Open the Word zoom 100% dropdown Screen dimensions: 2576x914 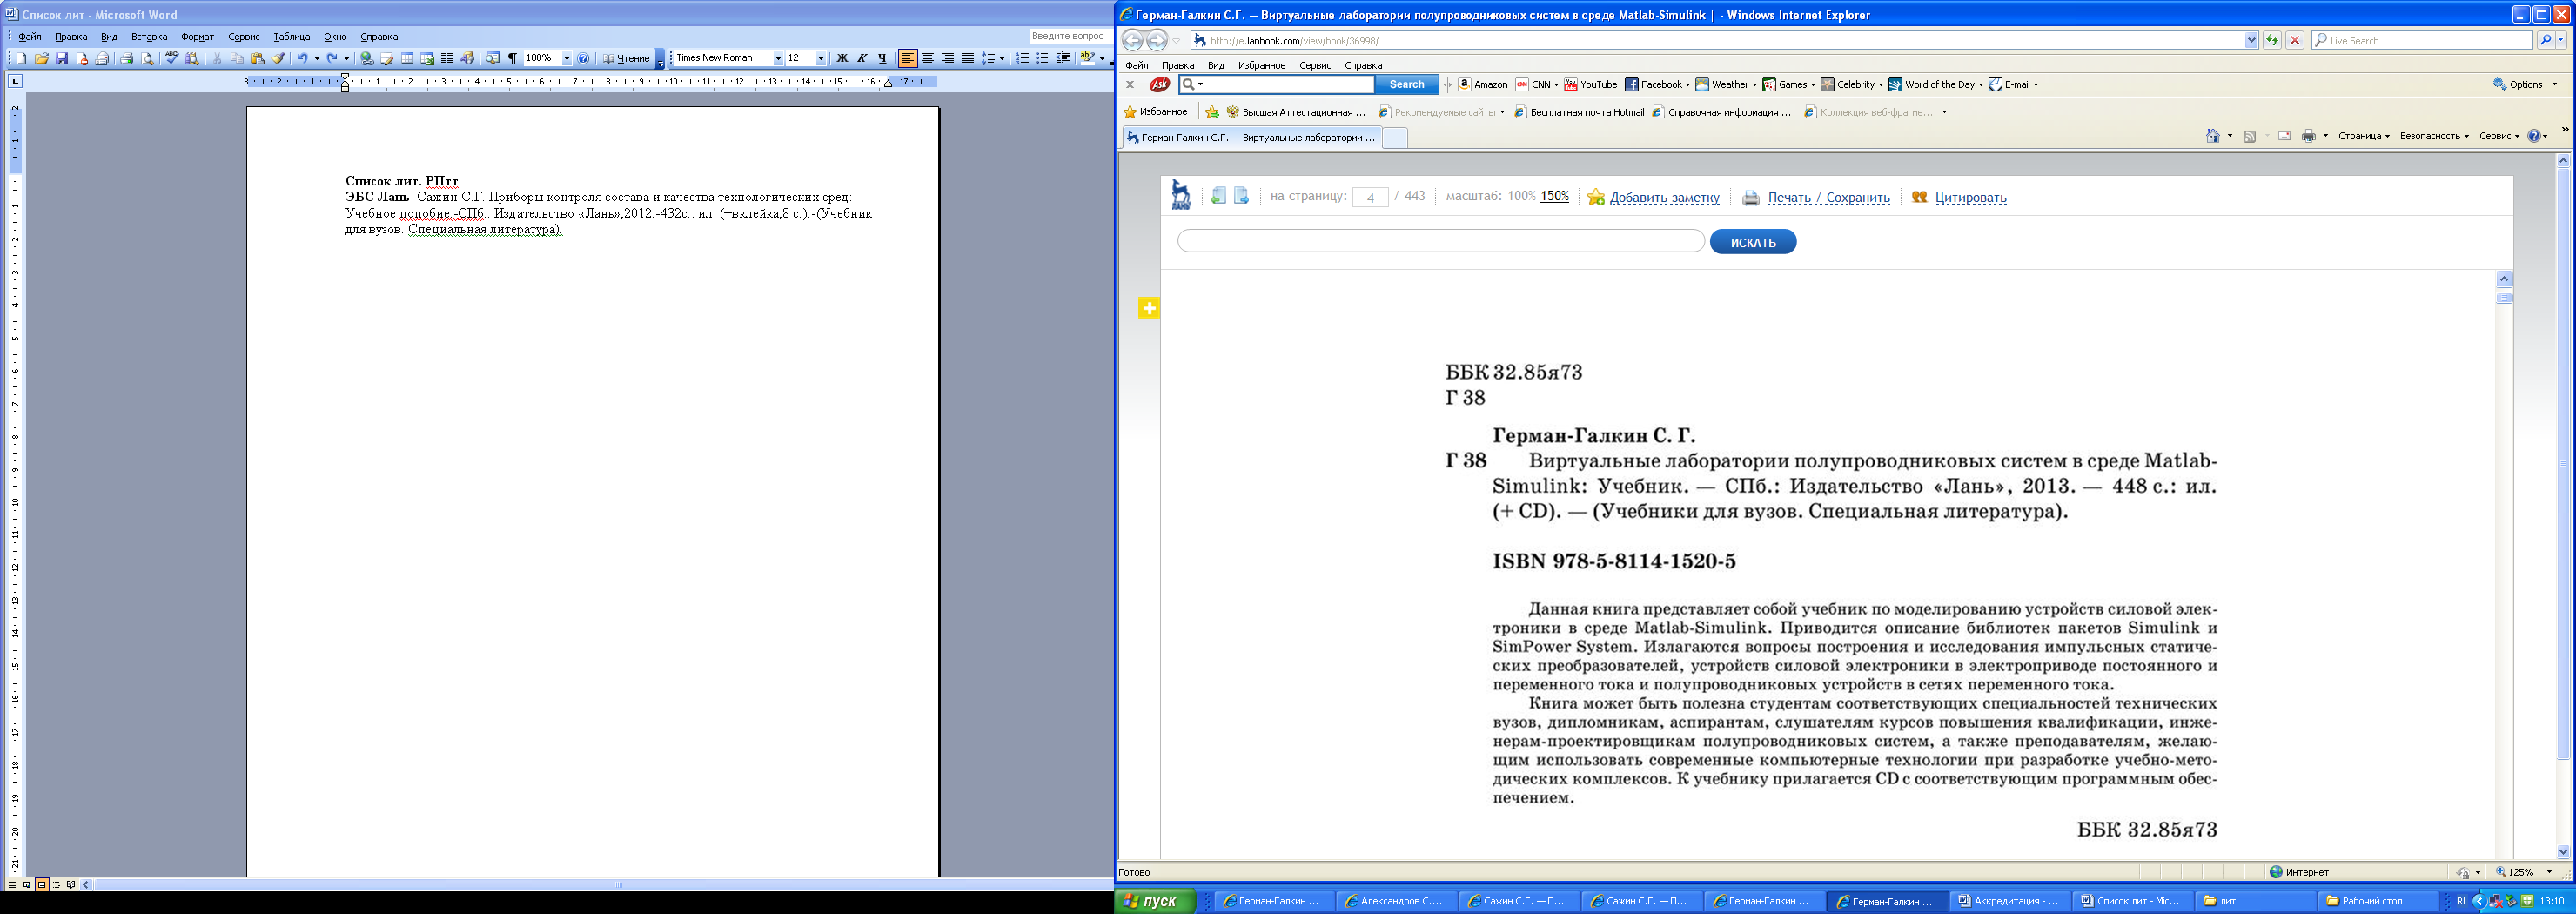(x=567, y=58)
